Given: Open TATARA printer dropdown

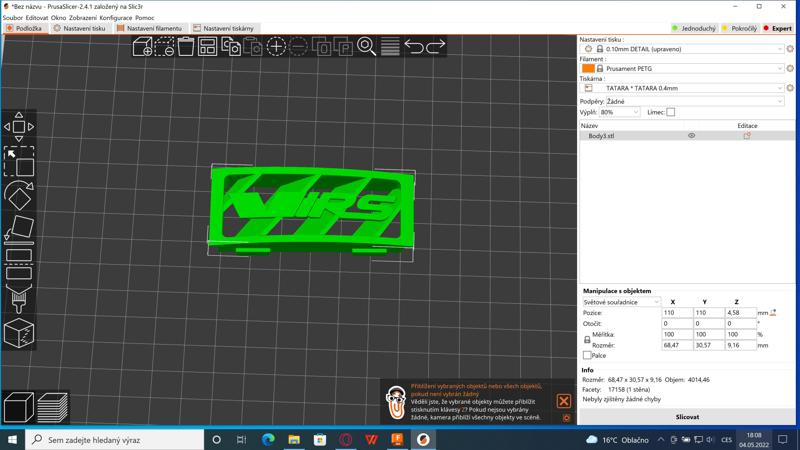Looking at the screenshot, I should click(x=682, y=88).
